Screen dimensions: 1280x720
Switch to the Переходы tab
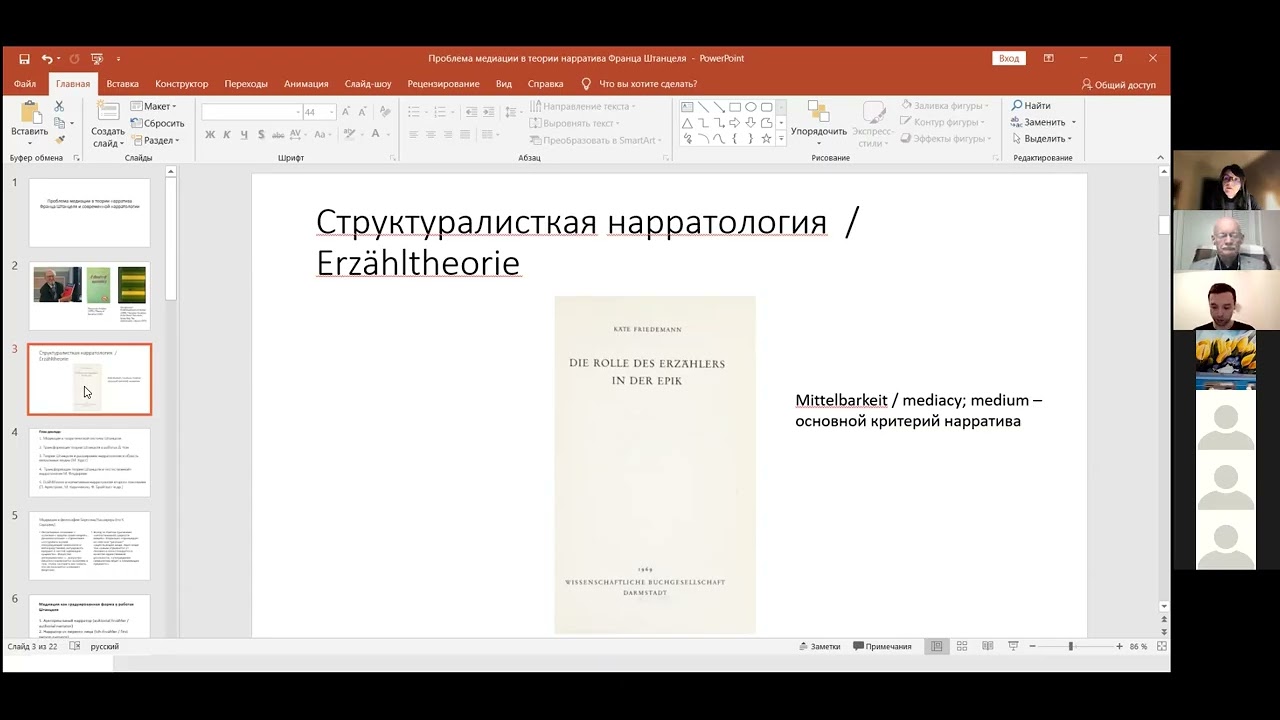[x=246, y=84]
